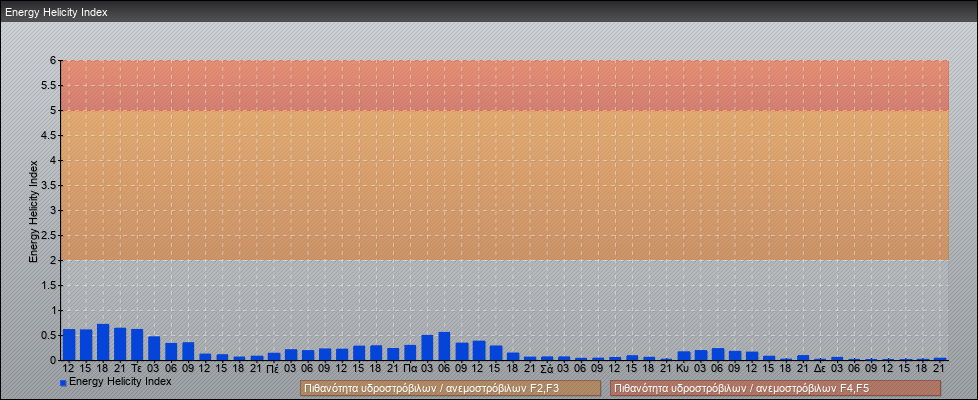Select the tallest blue bar in chart
Screen dimensions: 978x400
point(103,342)
